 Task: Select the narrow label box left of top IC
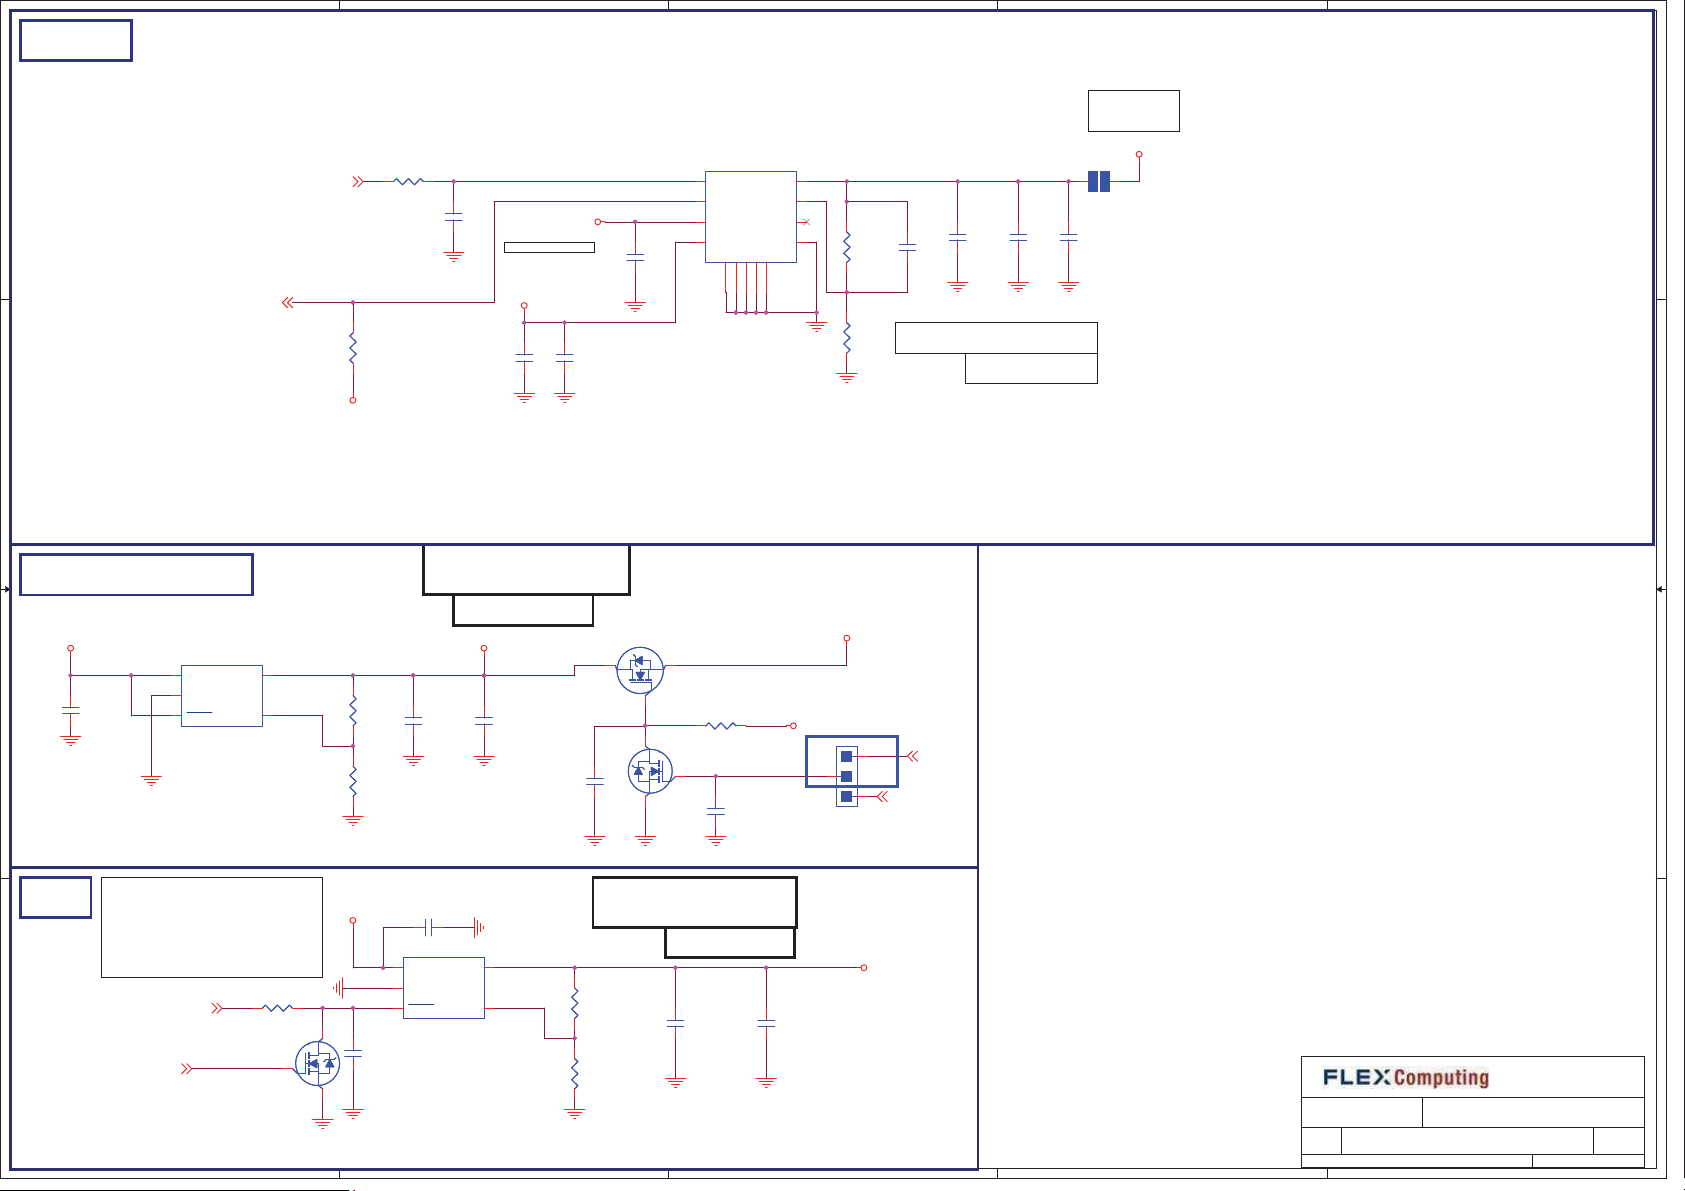pos(550,247)
